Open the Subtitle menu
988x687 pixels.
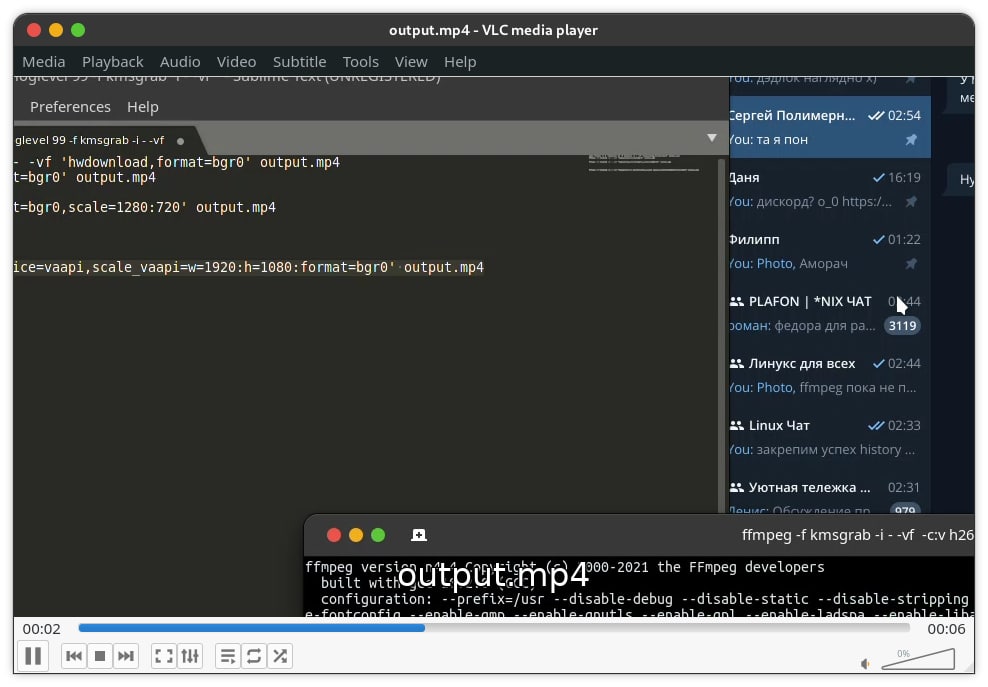(x=299, y=61)
